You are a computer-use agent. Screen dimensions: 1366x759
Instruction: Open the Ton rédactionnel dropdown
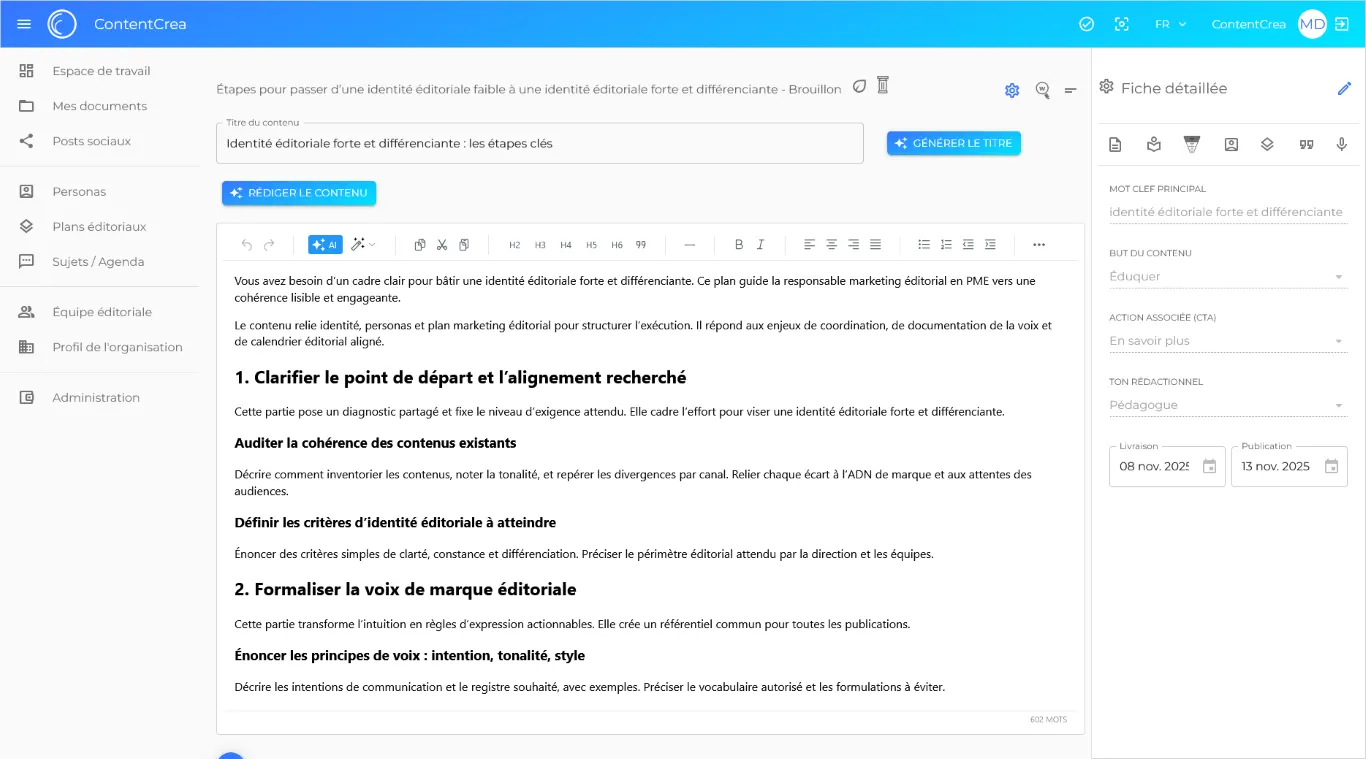(x=1227, y=405)
